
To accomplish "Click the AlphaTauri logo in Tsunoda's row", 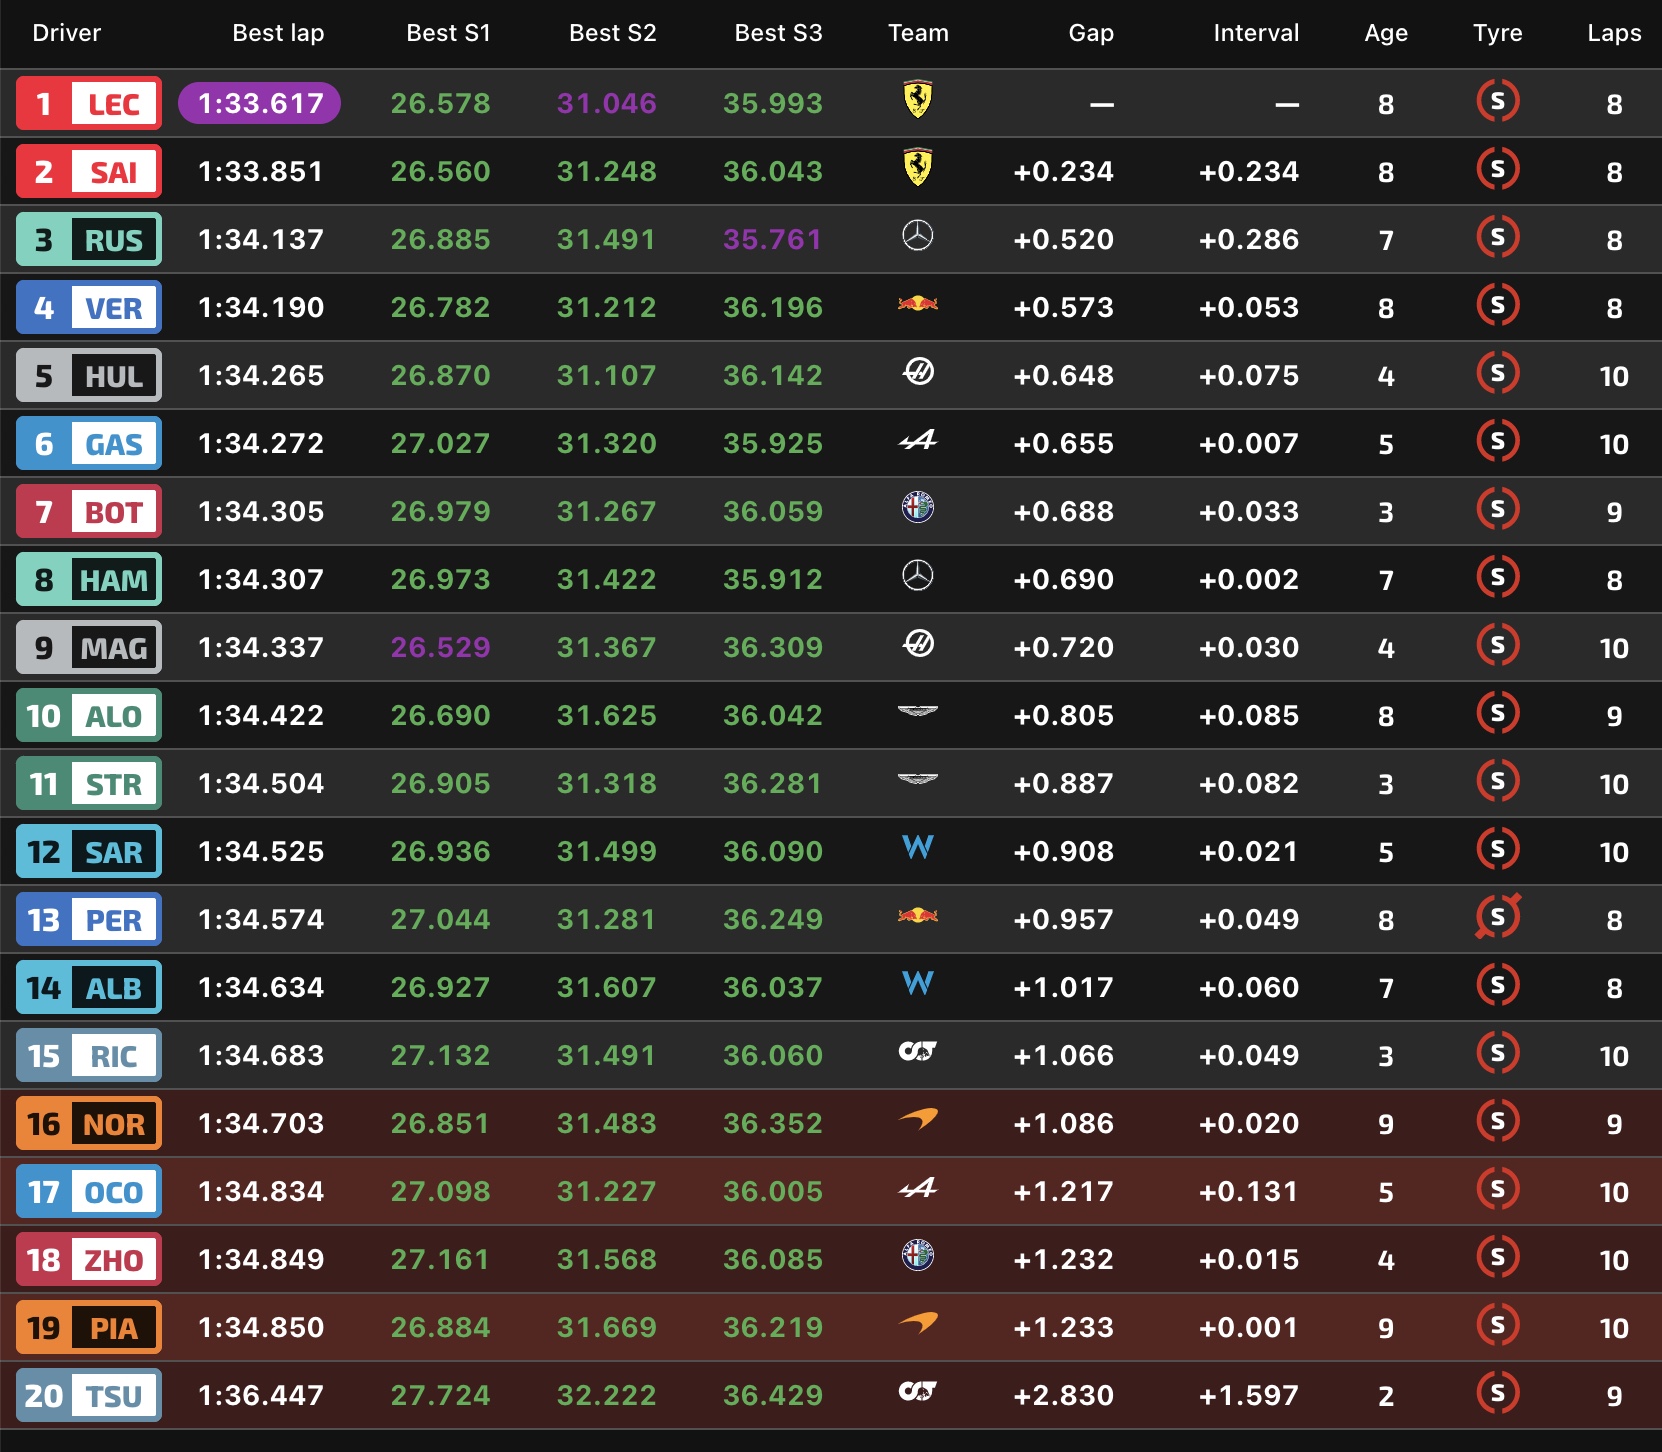I will (917, 1391).
